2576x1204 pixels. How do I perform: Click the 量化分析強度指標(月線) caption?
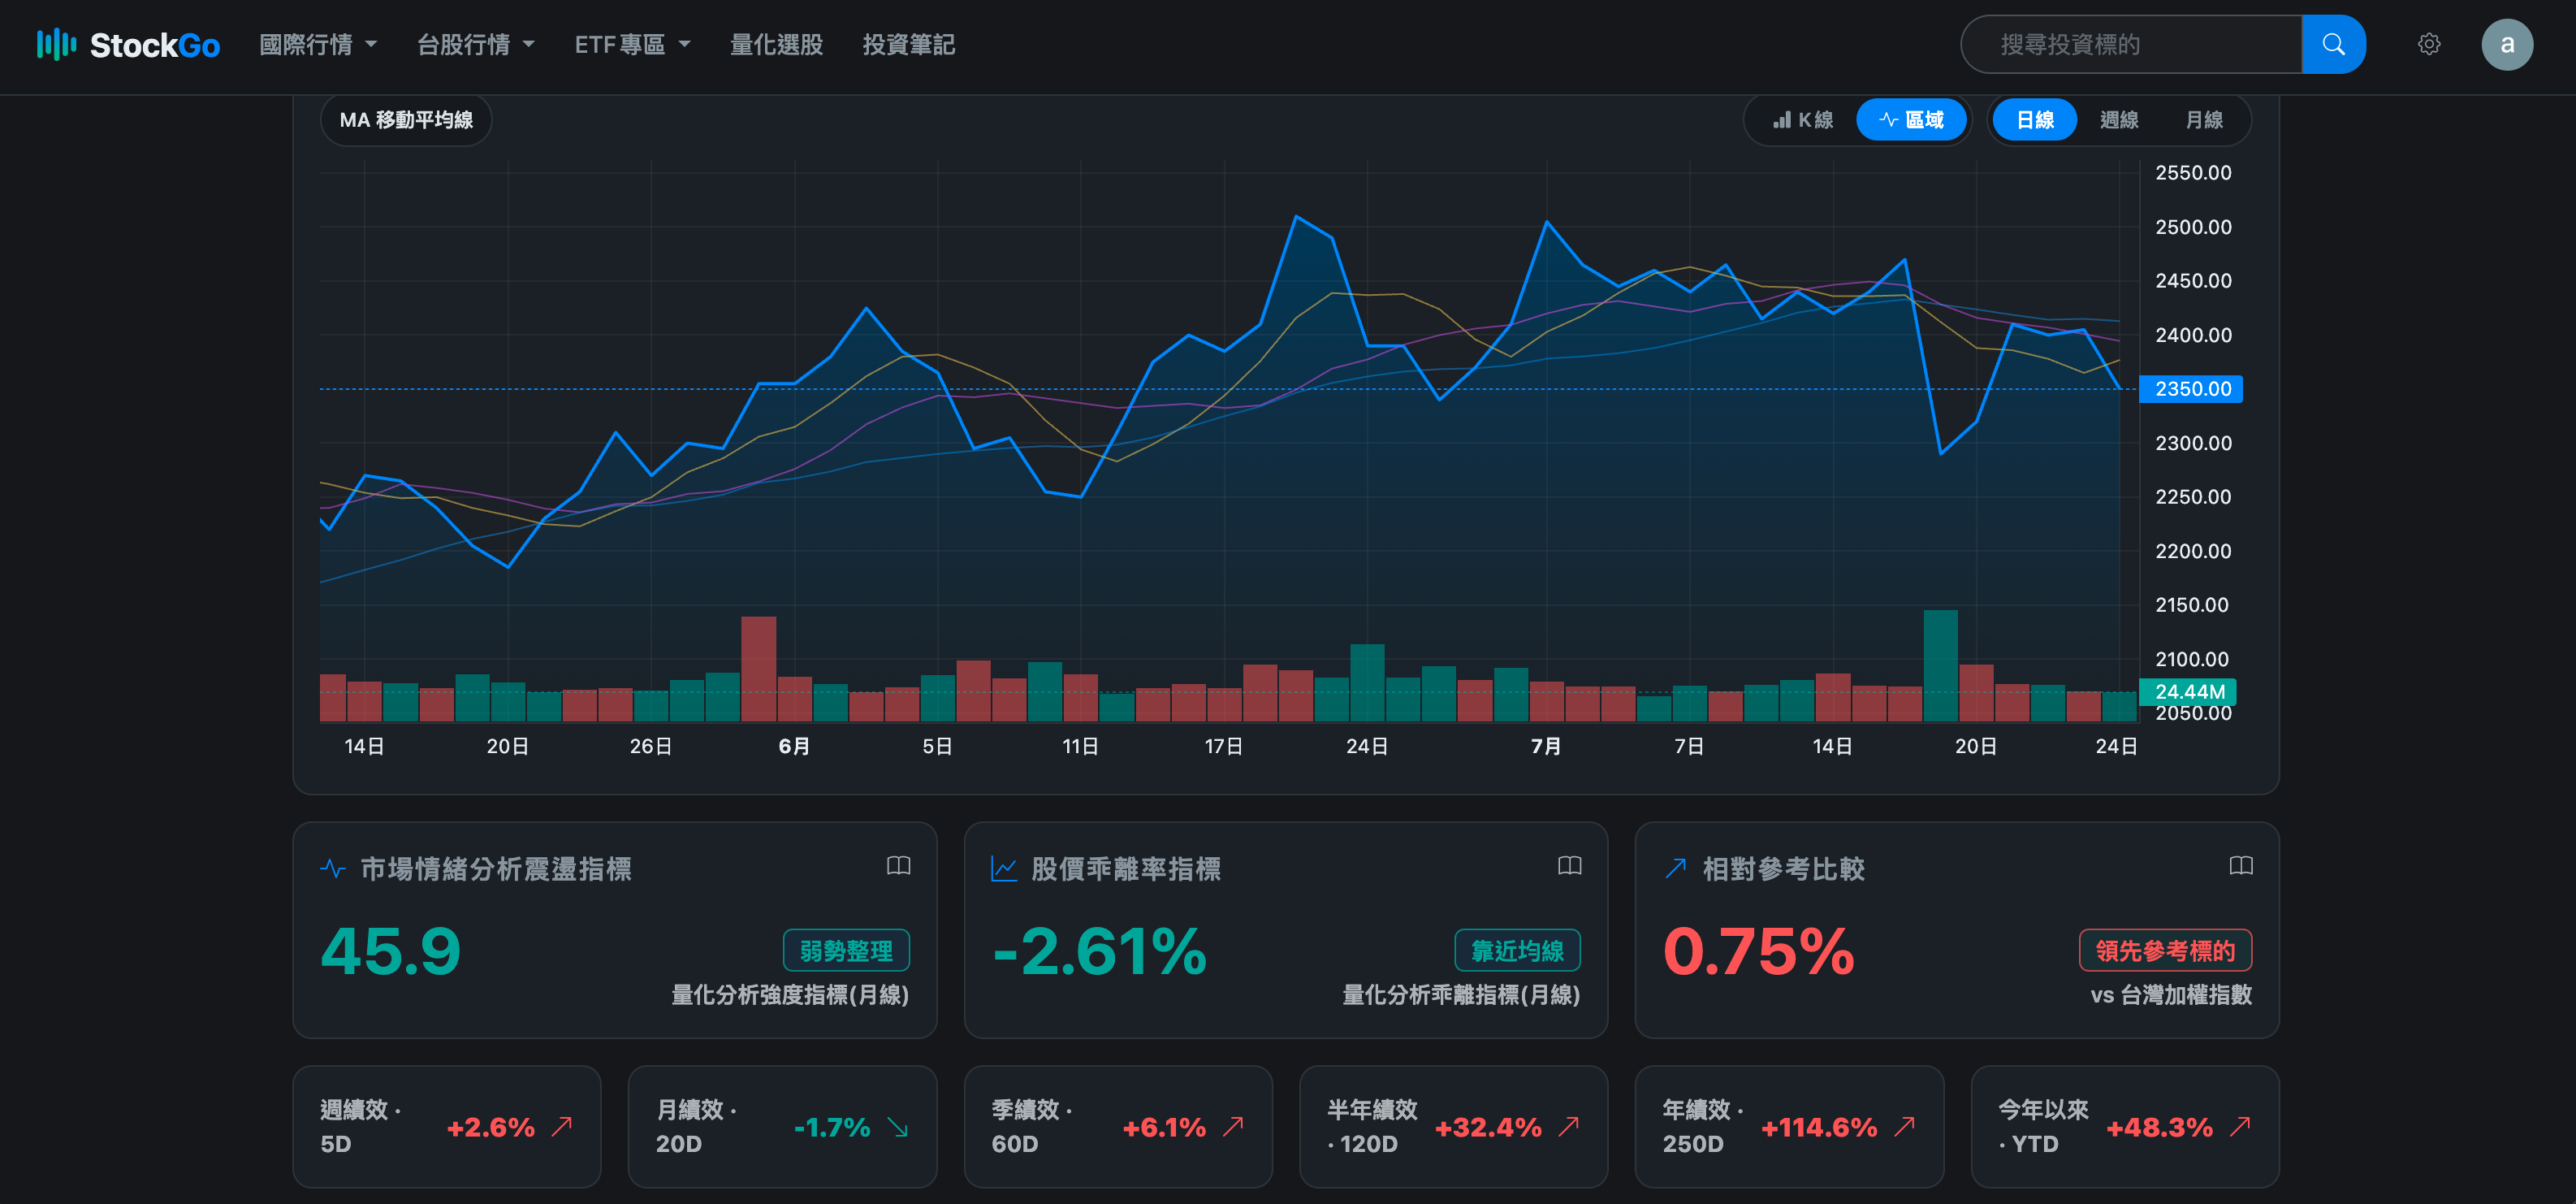tap(790, 995)
